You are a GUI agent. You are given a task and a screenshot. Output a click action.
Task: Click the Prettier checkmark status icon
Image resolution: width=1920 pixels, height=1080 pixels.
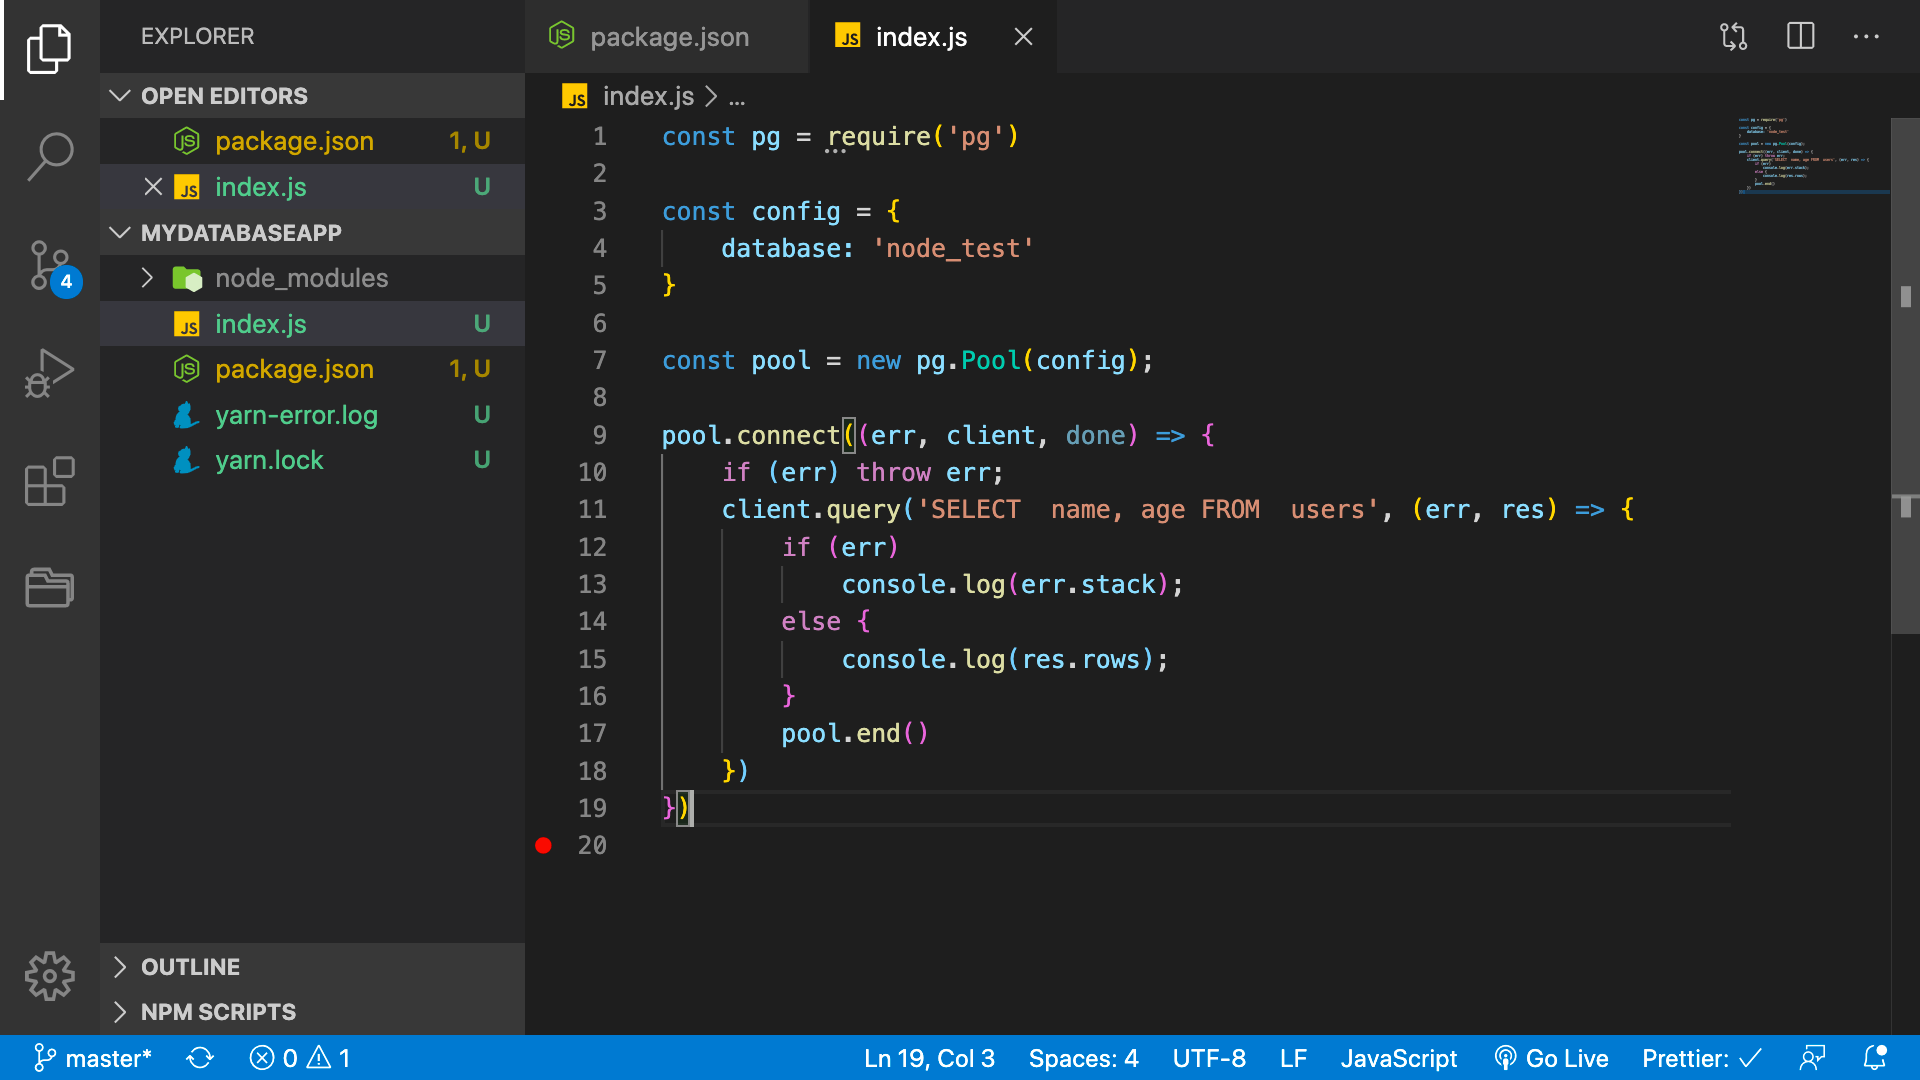click(x=1702, y=1058)
